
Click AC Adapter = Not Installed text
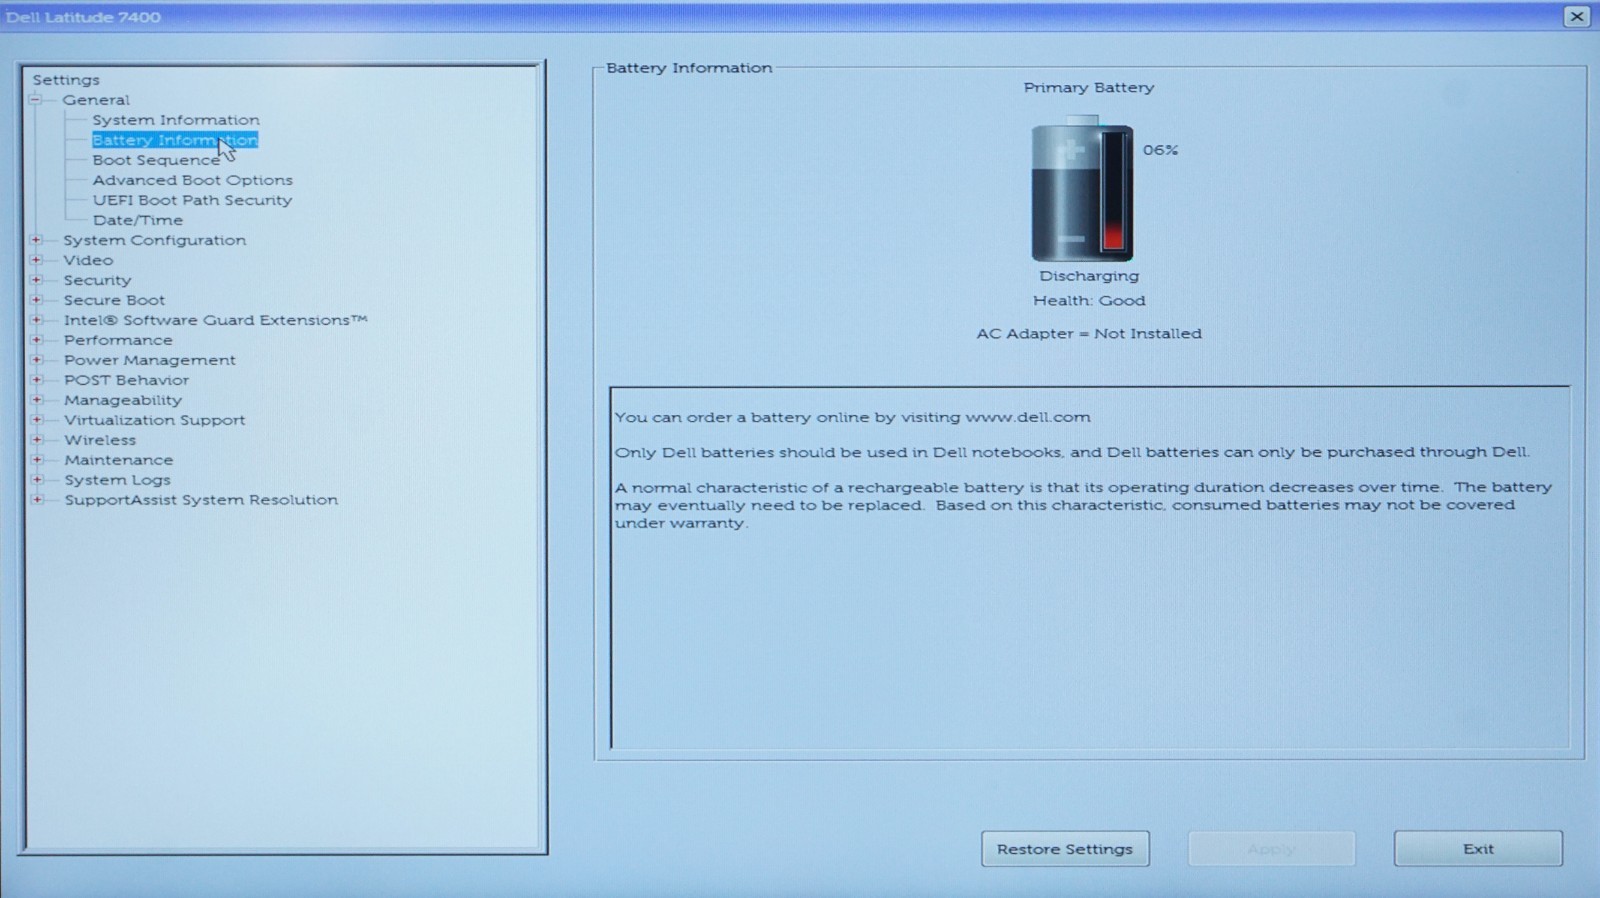point(1089,334)
